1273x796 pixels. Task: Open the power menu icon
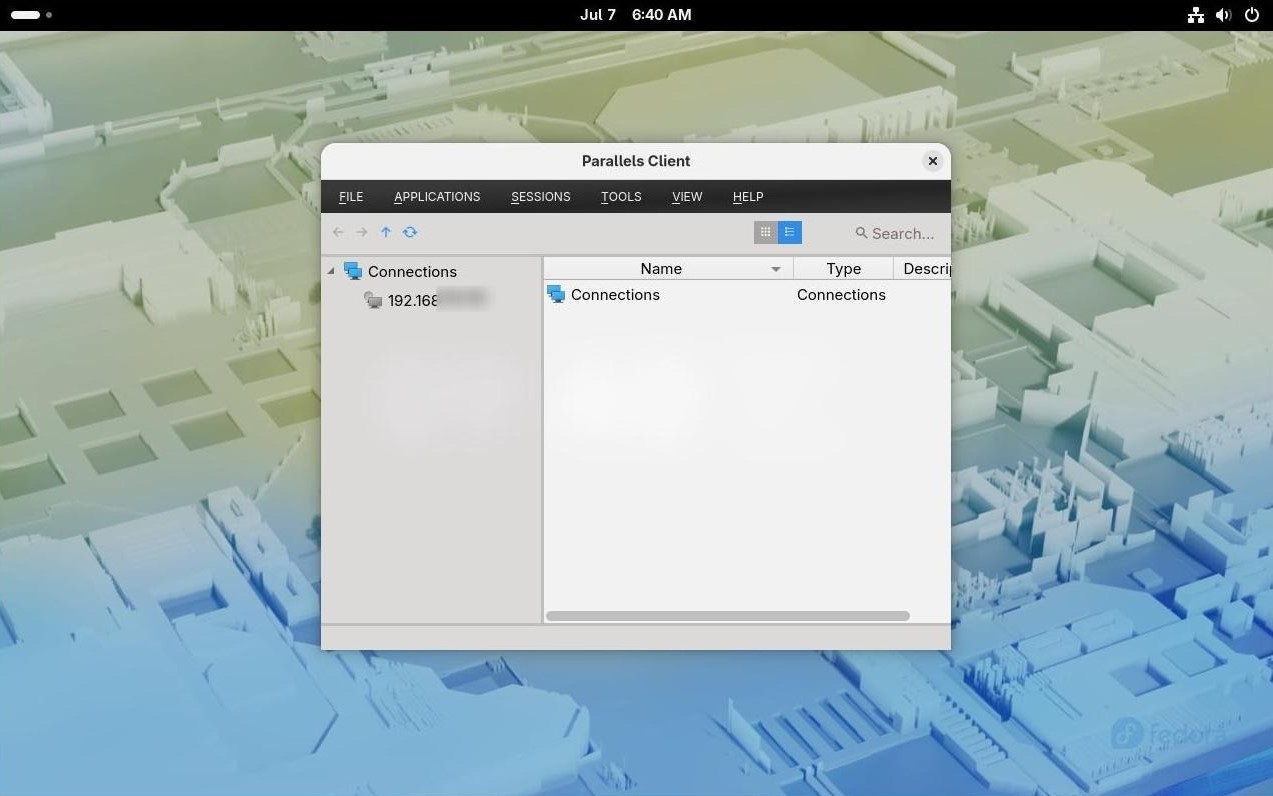(x=1251, y=15)
